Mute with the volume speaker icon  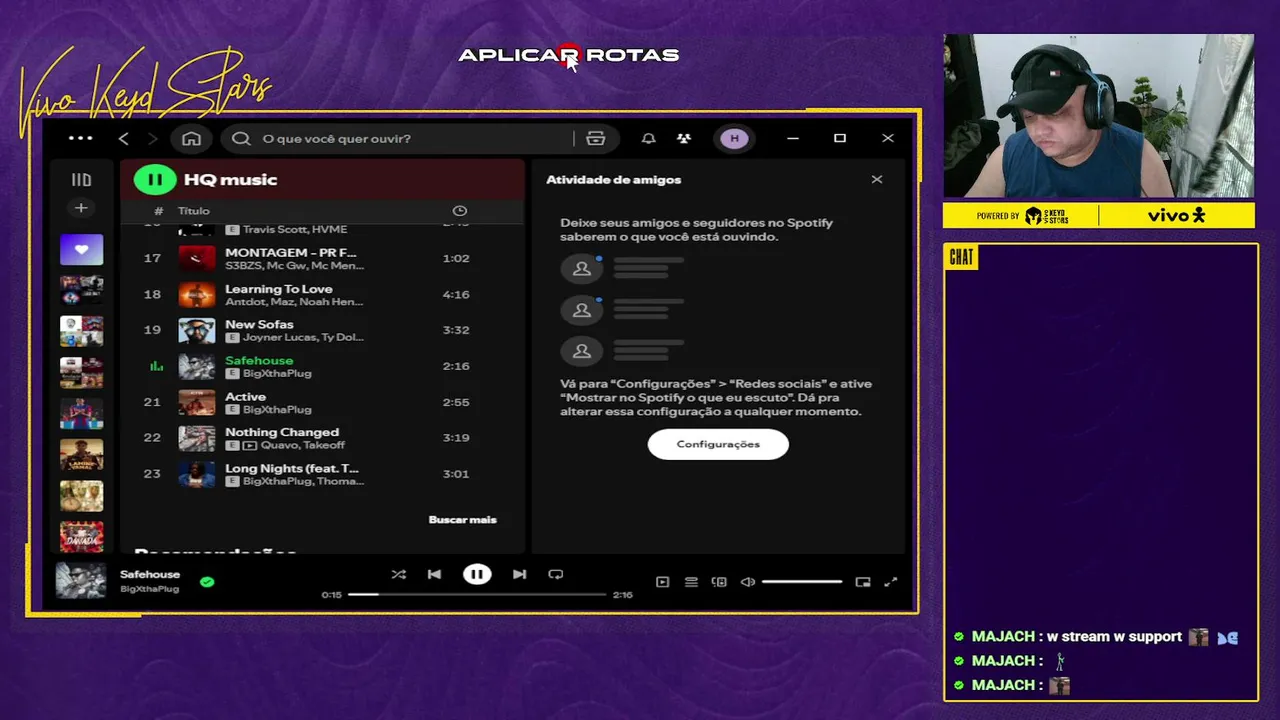coord(748,582)
